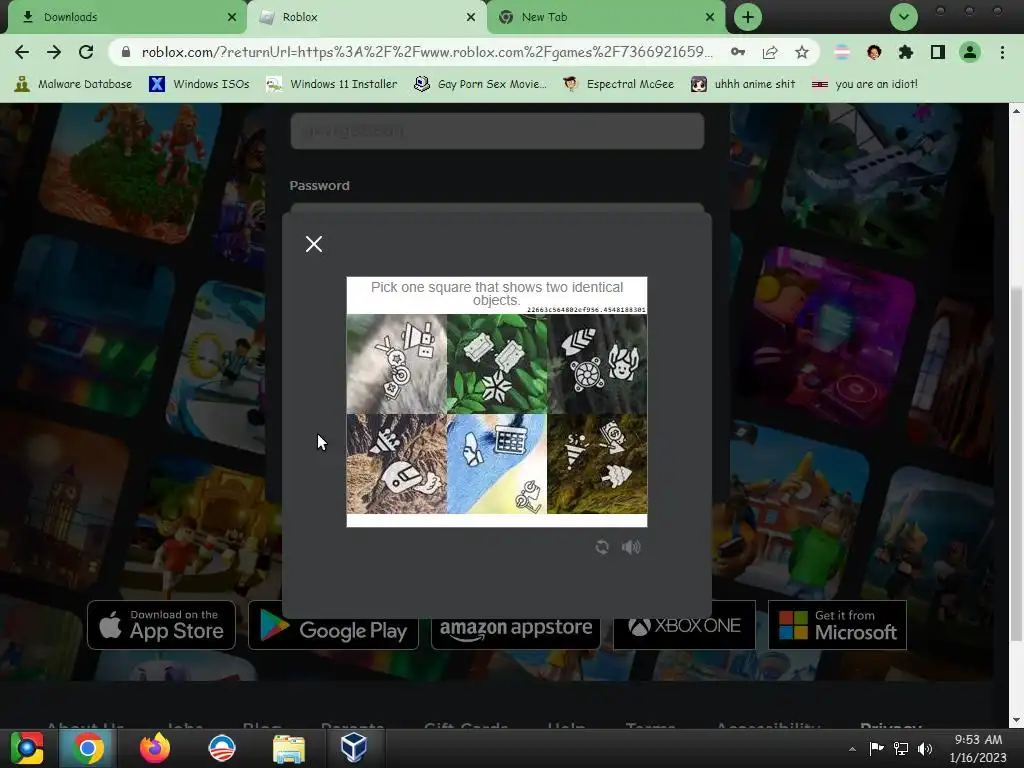The height and width of the screenshot is (768, 1024).
Task: View site info via the lock icon
Action: (127, 52)
